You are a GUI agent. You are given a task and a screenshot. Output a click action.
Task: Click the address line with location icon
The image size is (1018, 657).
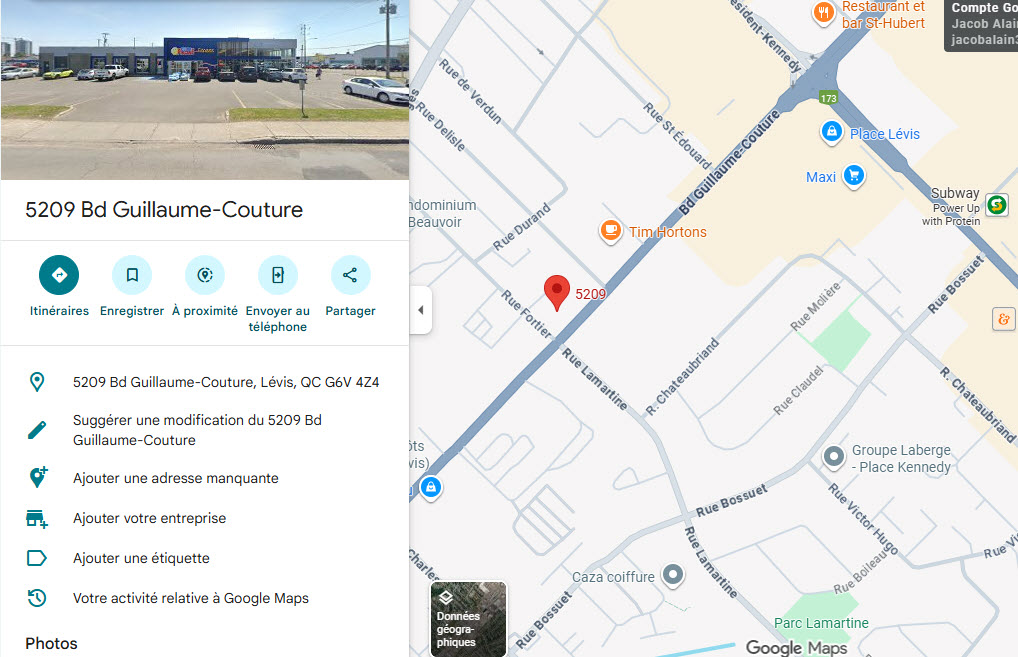coord(225,382)
